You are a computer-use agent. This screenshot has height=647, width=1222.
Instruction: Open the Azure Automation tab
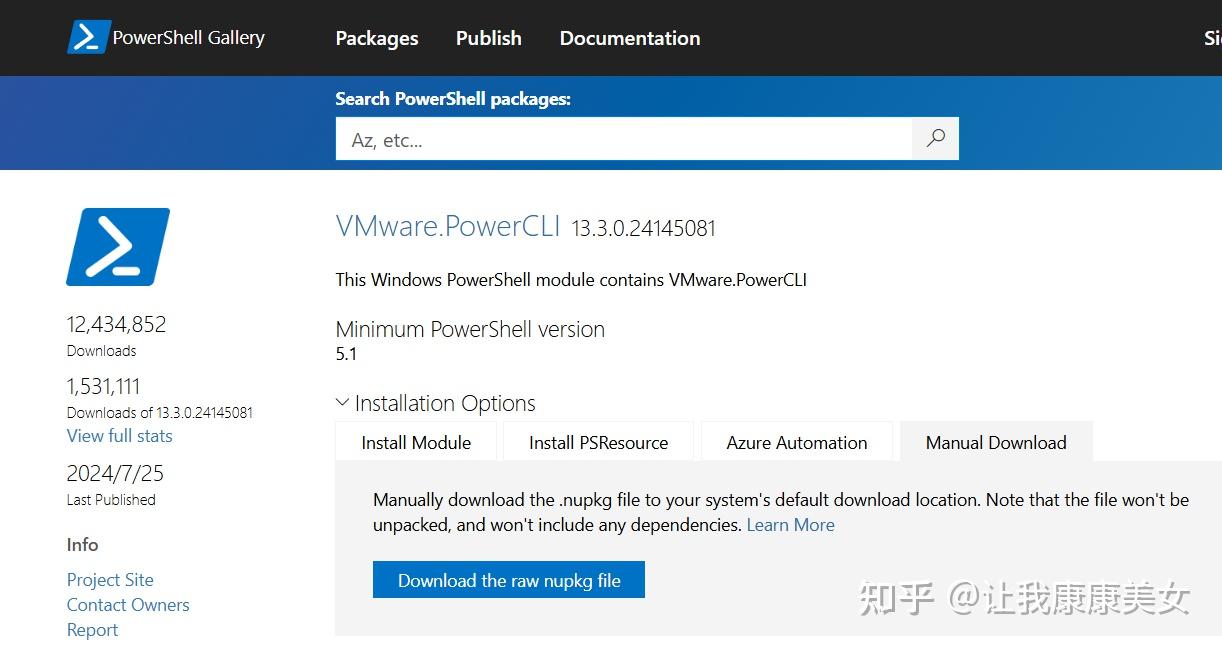(x=797, y=443)
